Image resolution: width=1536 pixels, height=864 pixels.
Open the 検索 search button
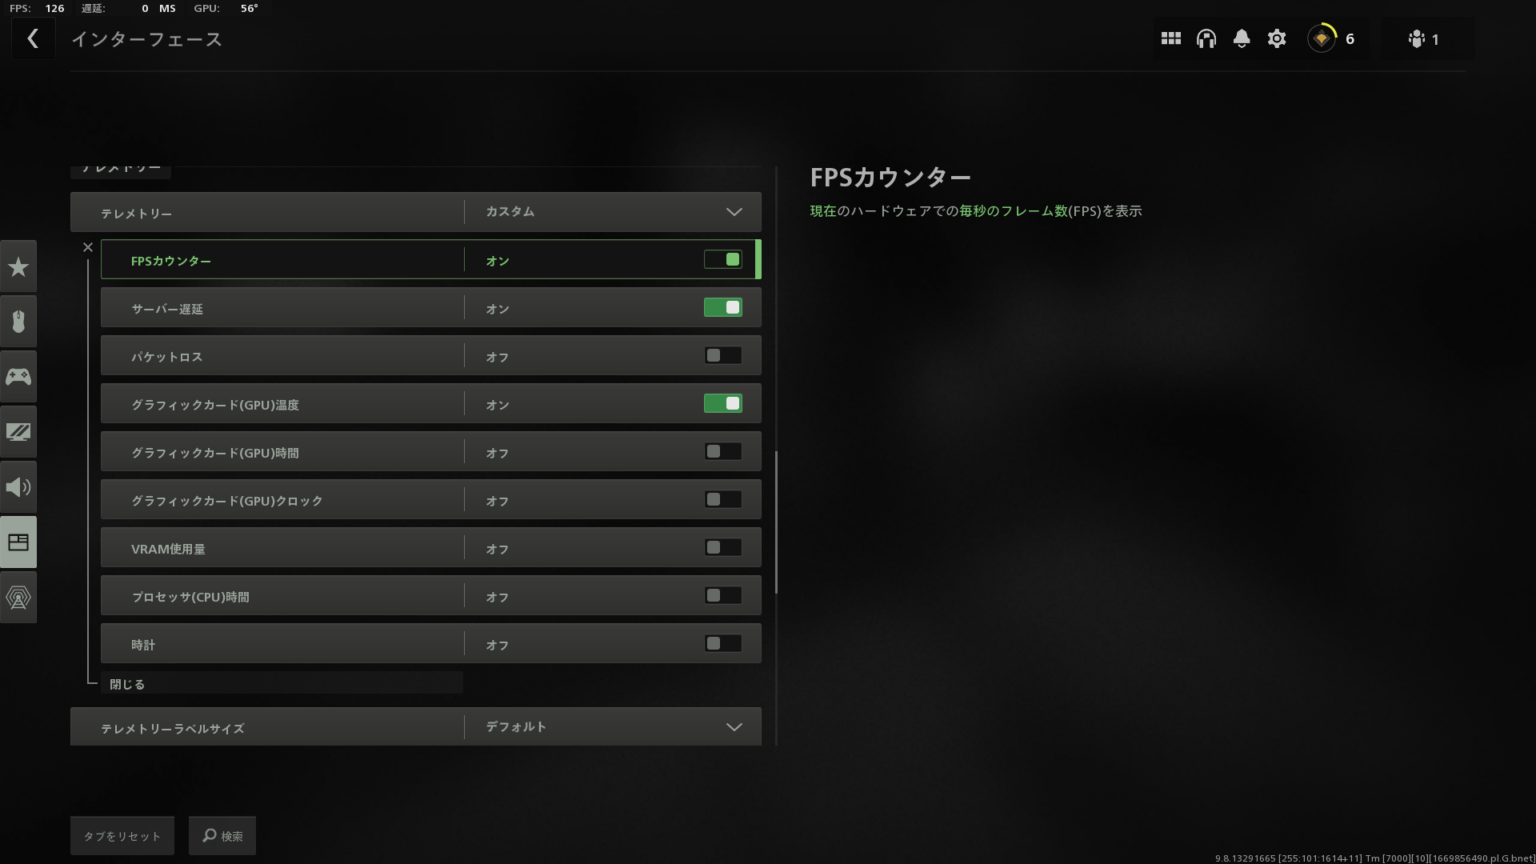(x=222, y=835)
